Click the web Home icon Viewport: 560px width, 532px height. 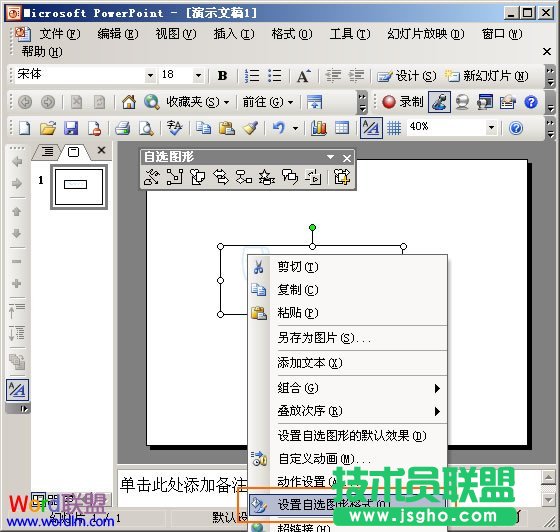[x=129, y=102]
